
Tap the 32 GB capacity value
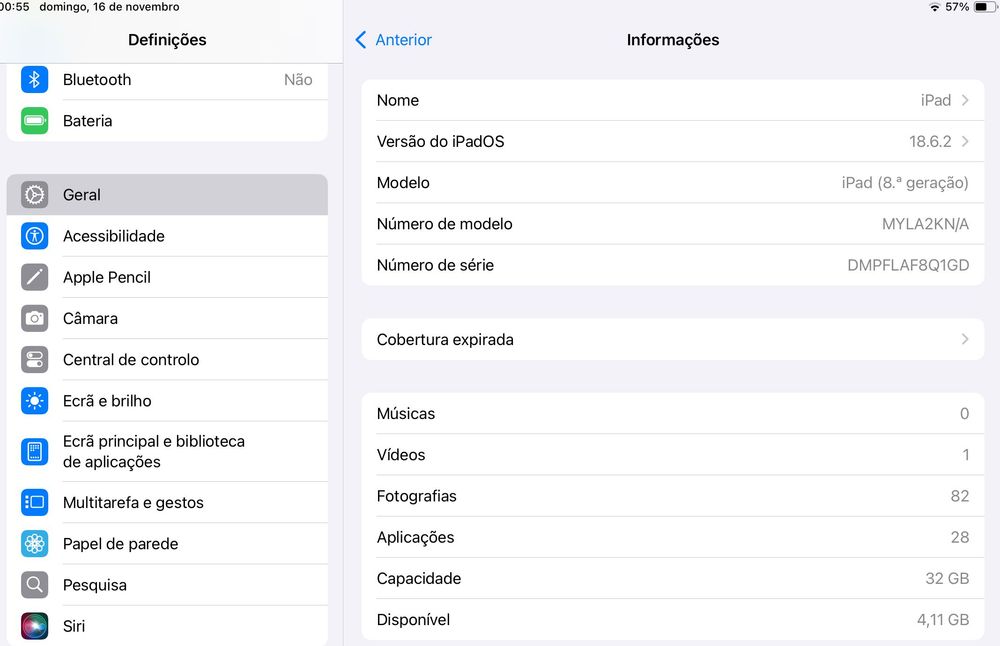pos(947,578)
